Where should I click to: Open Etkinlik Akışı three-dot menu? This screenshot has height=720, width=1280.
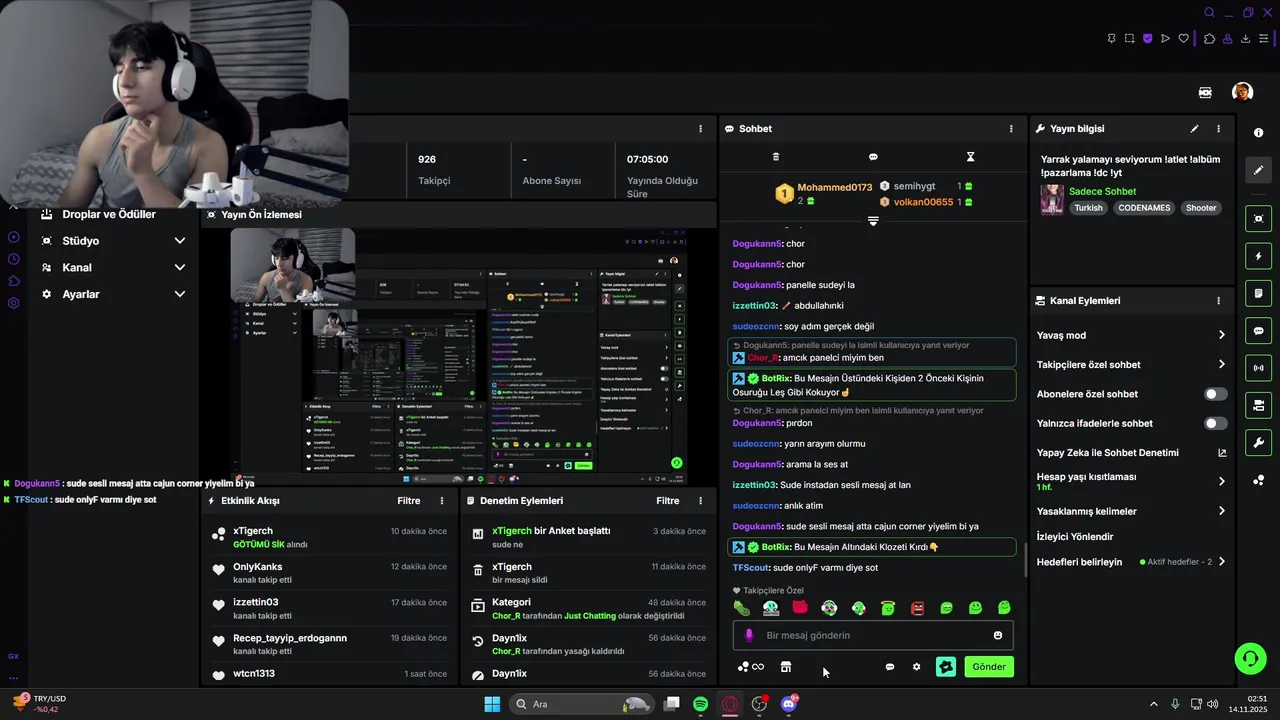point(442,501)
